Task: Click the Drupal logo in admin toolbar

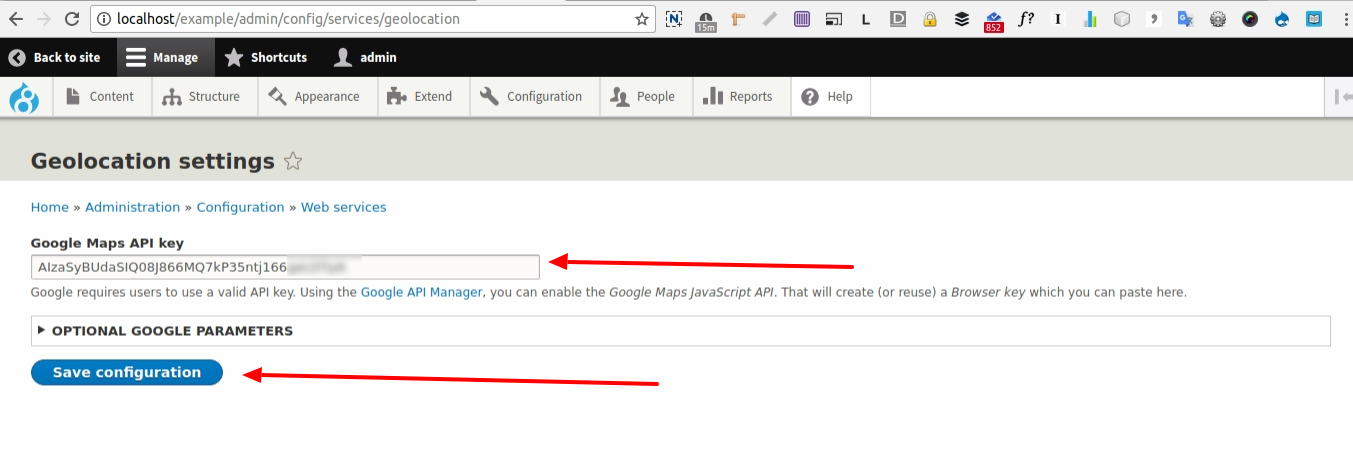Action: 24,98
